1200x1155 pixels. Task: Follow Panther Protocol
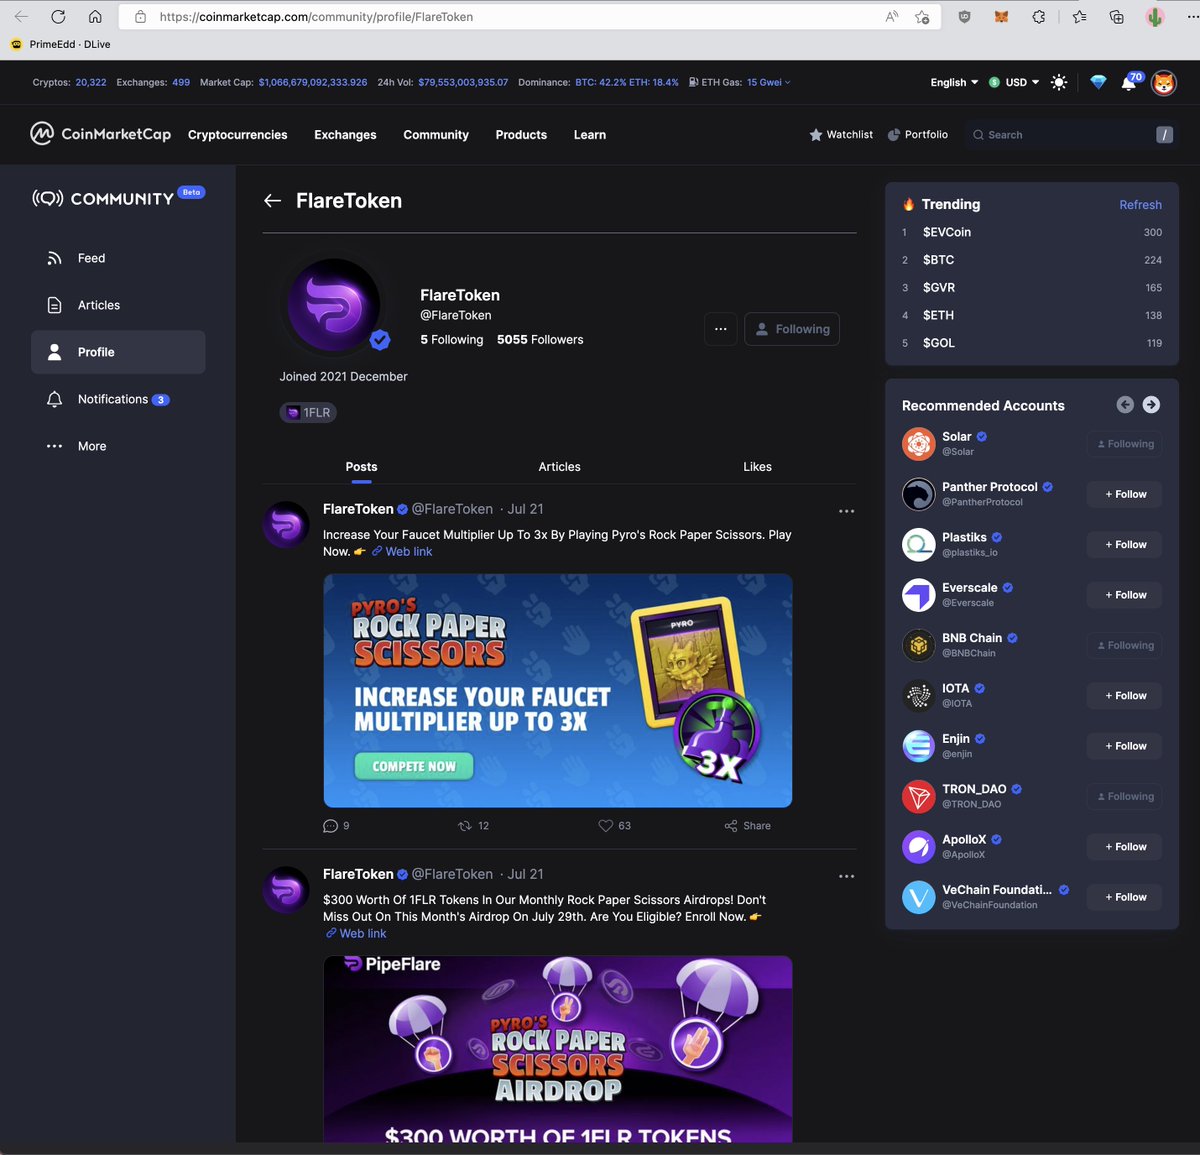click(x=1125, y=494)
